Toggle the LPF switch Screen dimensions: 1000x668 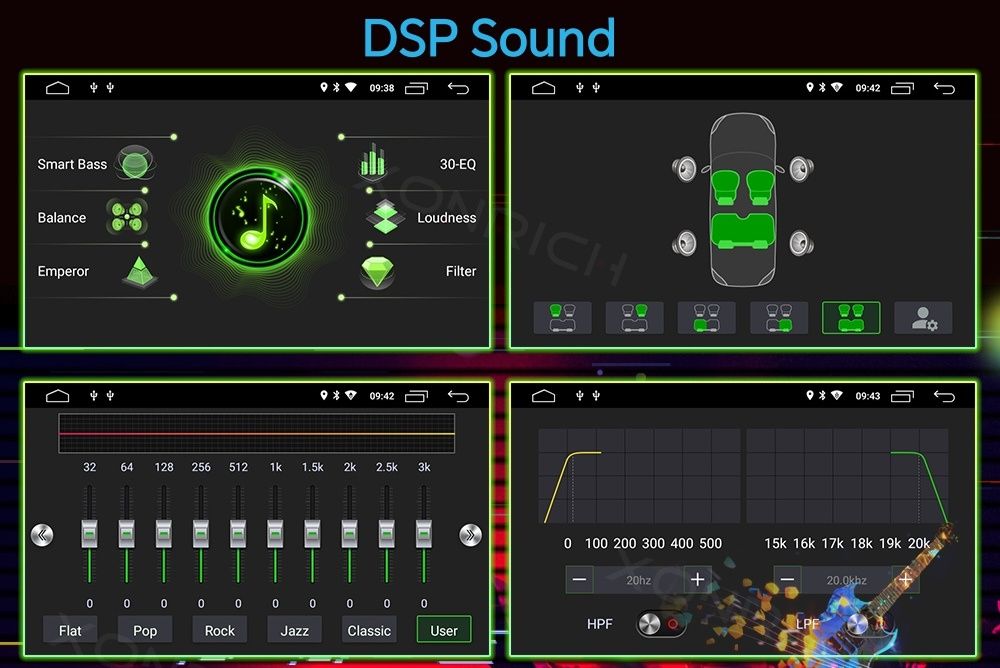click(x=869, y=623)
